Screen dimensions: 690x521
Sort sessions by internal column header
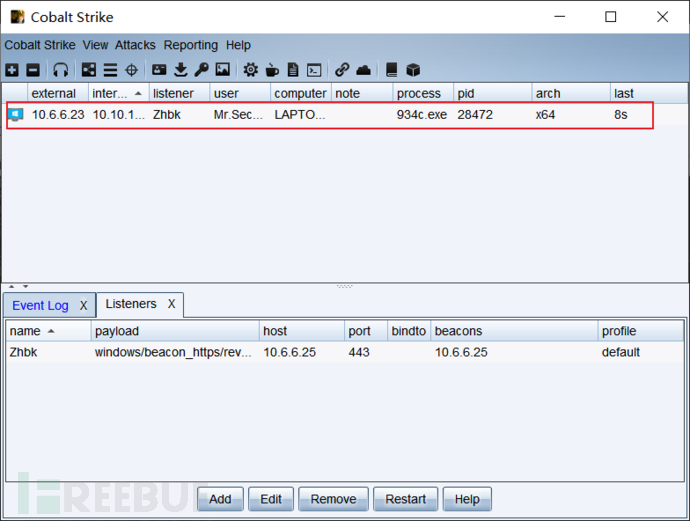click(x=119, y=93)
